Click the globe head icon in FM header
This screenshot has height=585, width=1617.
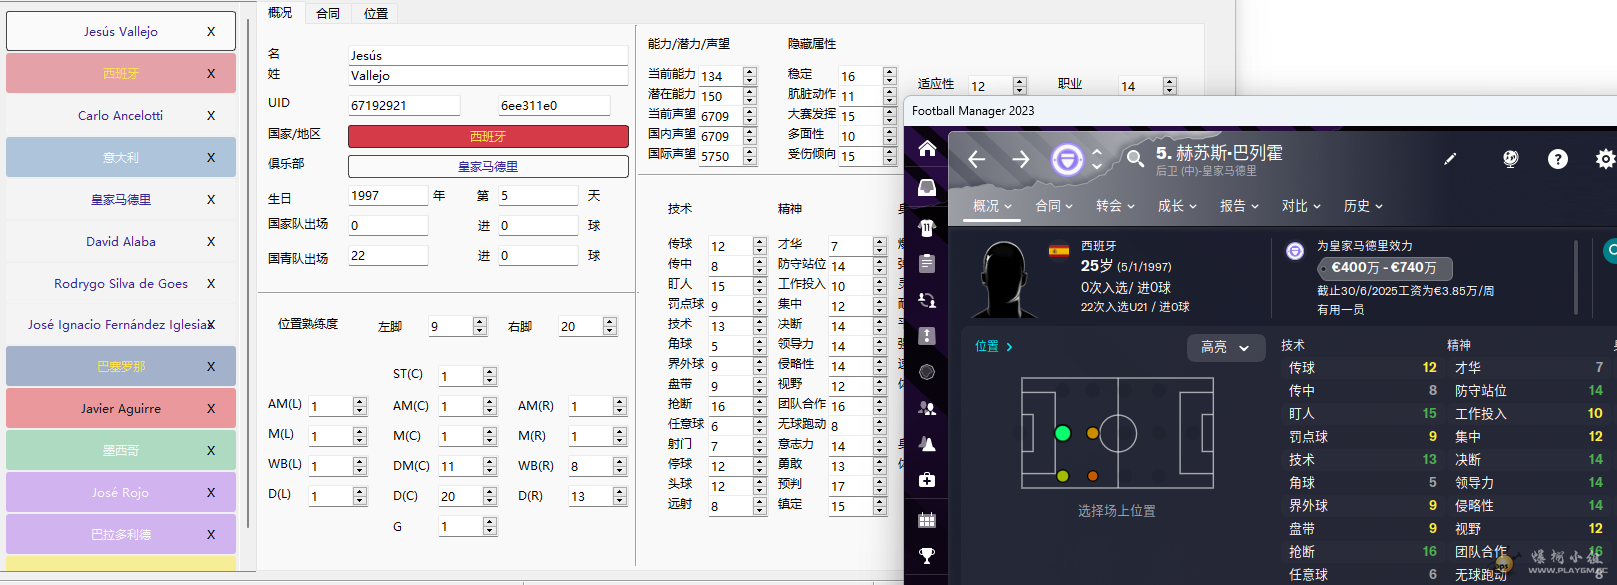pos(1510,158)
